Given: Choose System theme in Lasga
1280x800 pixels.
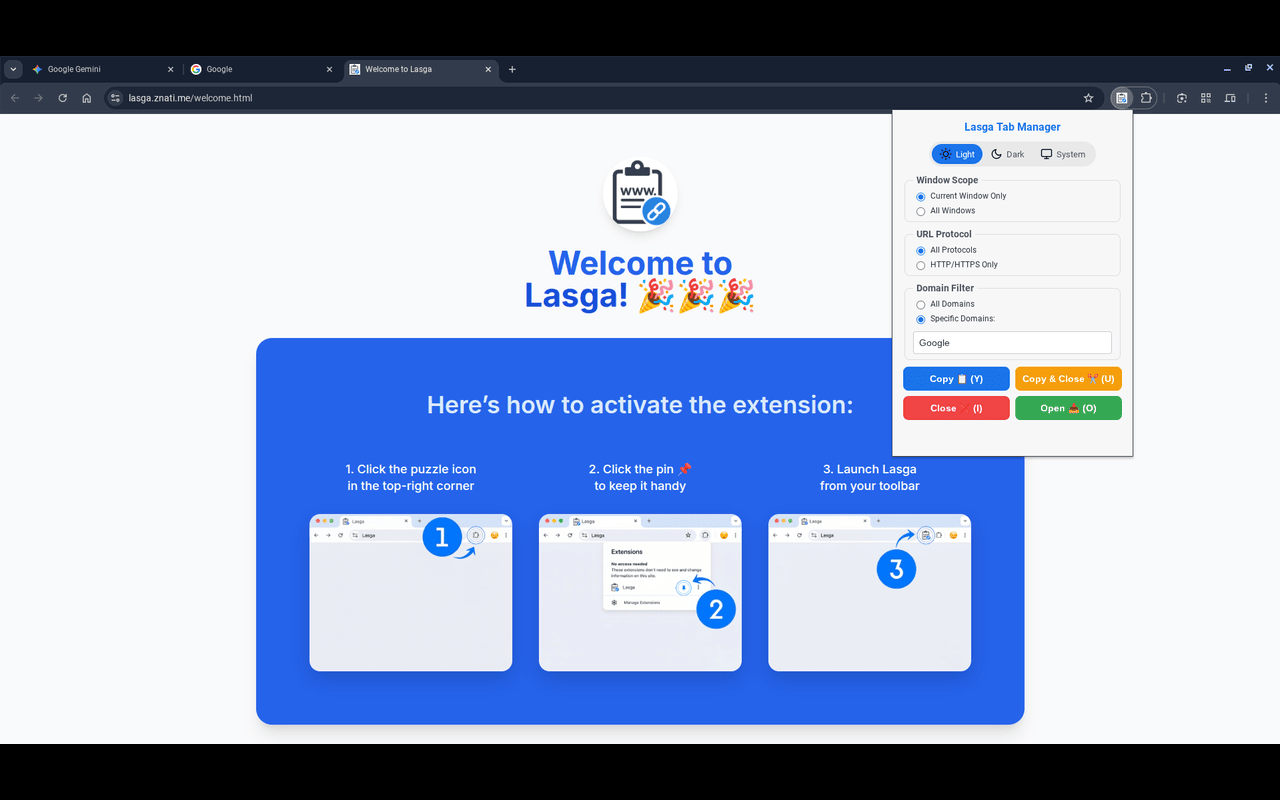Looking at the screenshot, I should pyautogui.click(x=1063, y=154).
